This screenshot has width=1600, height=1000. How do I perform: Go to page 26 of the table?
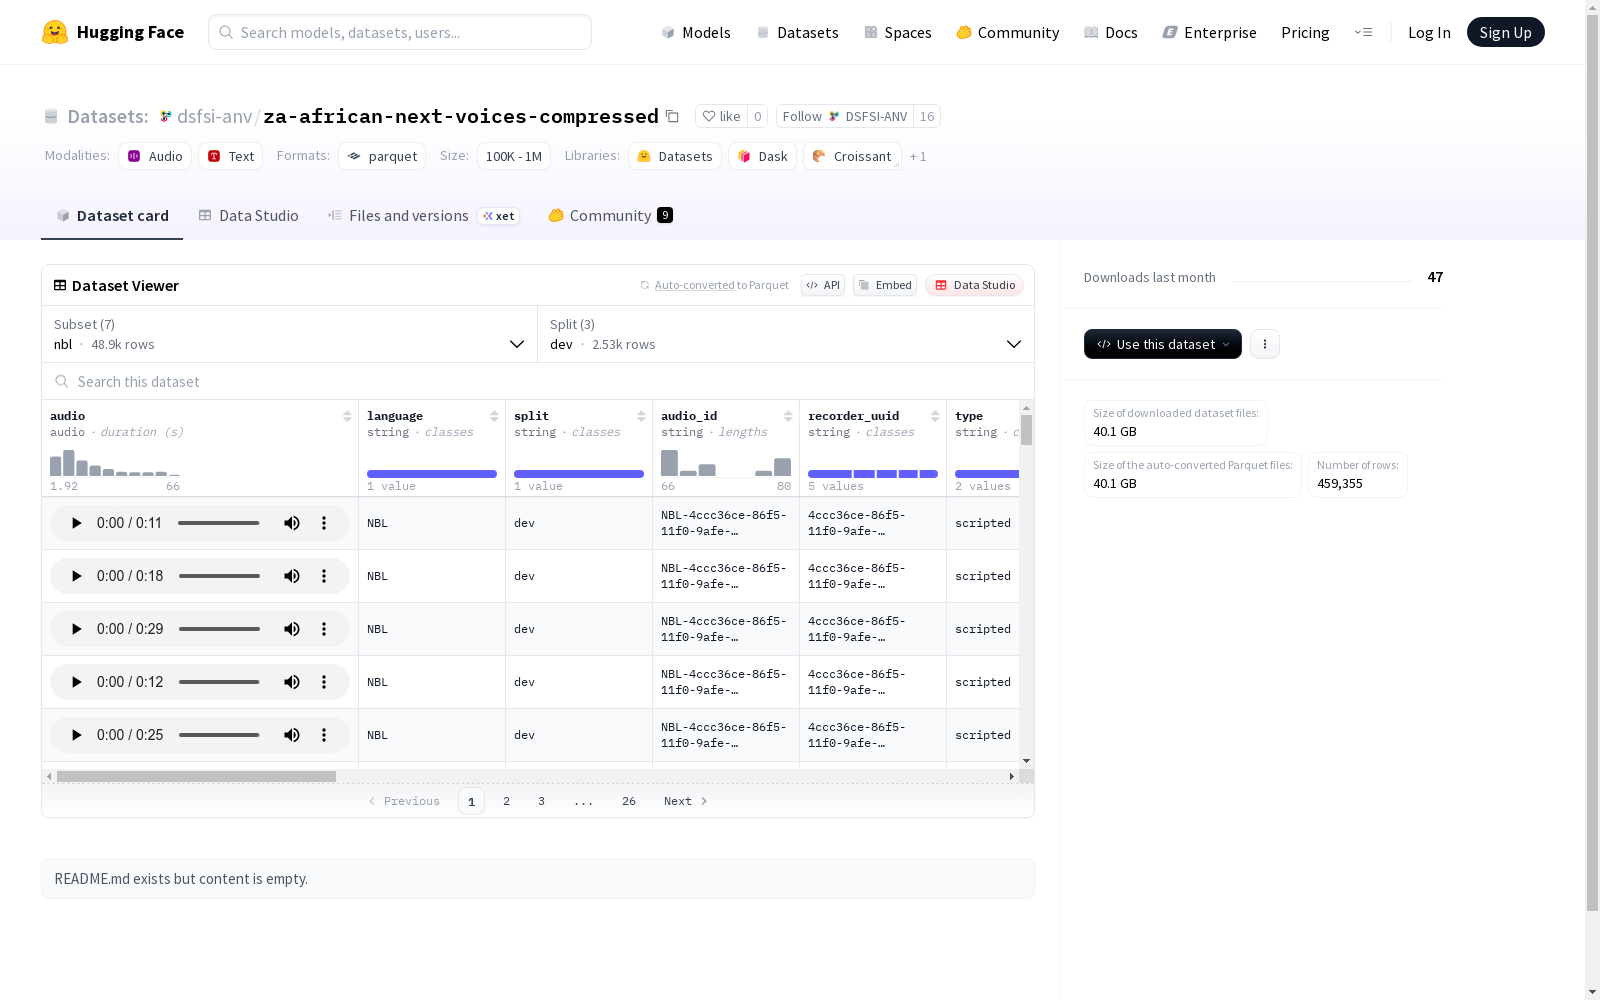pyautogui.click(x=629, y=801)
